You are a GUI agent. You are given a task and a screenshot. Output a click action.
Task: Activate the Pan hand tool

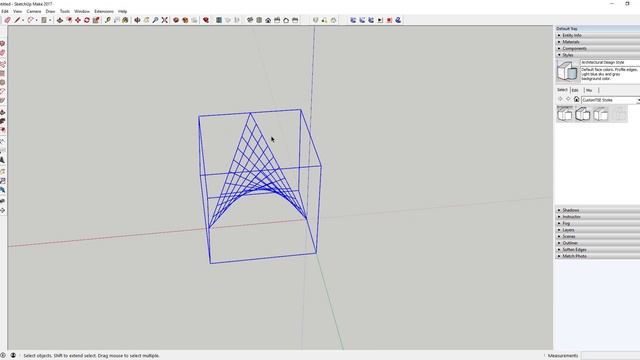146,20
